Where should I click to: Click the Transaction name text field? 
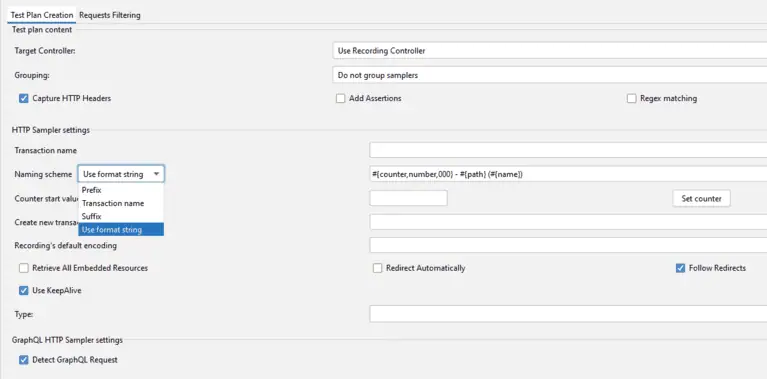tap(568, 150)
